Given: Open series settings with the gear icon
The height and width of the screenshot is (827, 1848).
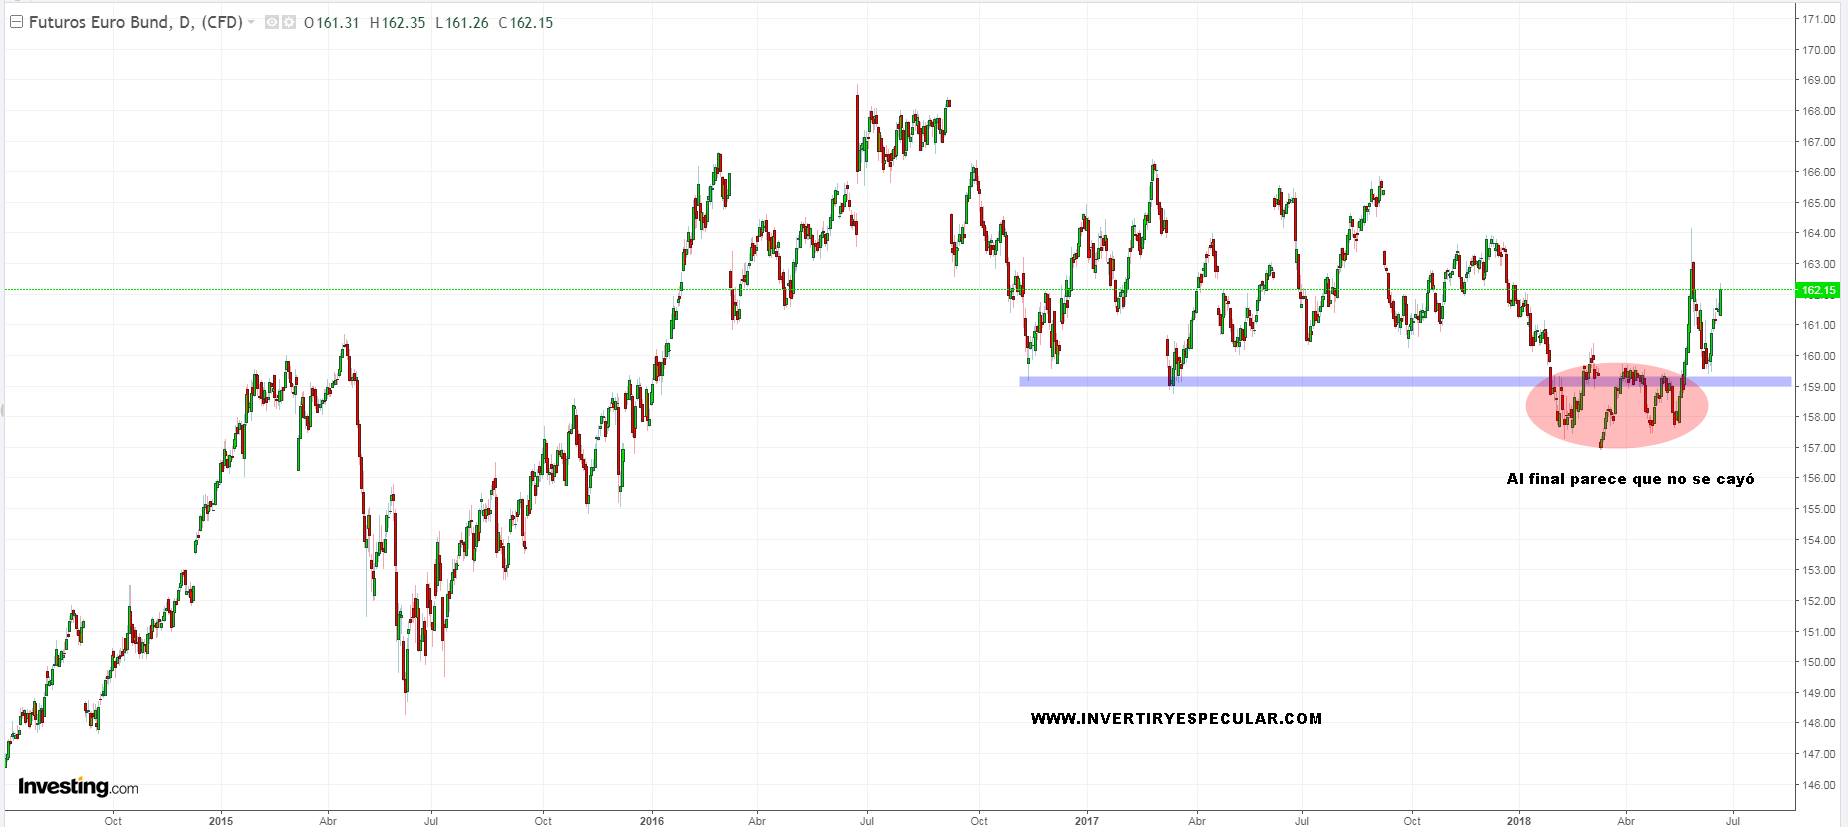Looking at the screenshot, I should [x=289, y=22].
